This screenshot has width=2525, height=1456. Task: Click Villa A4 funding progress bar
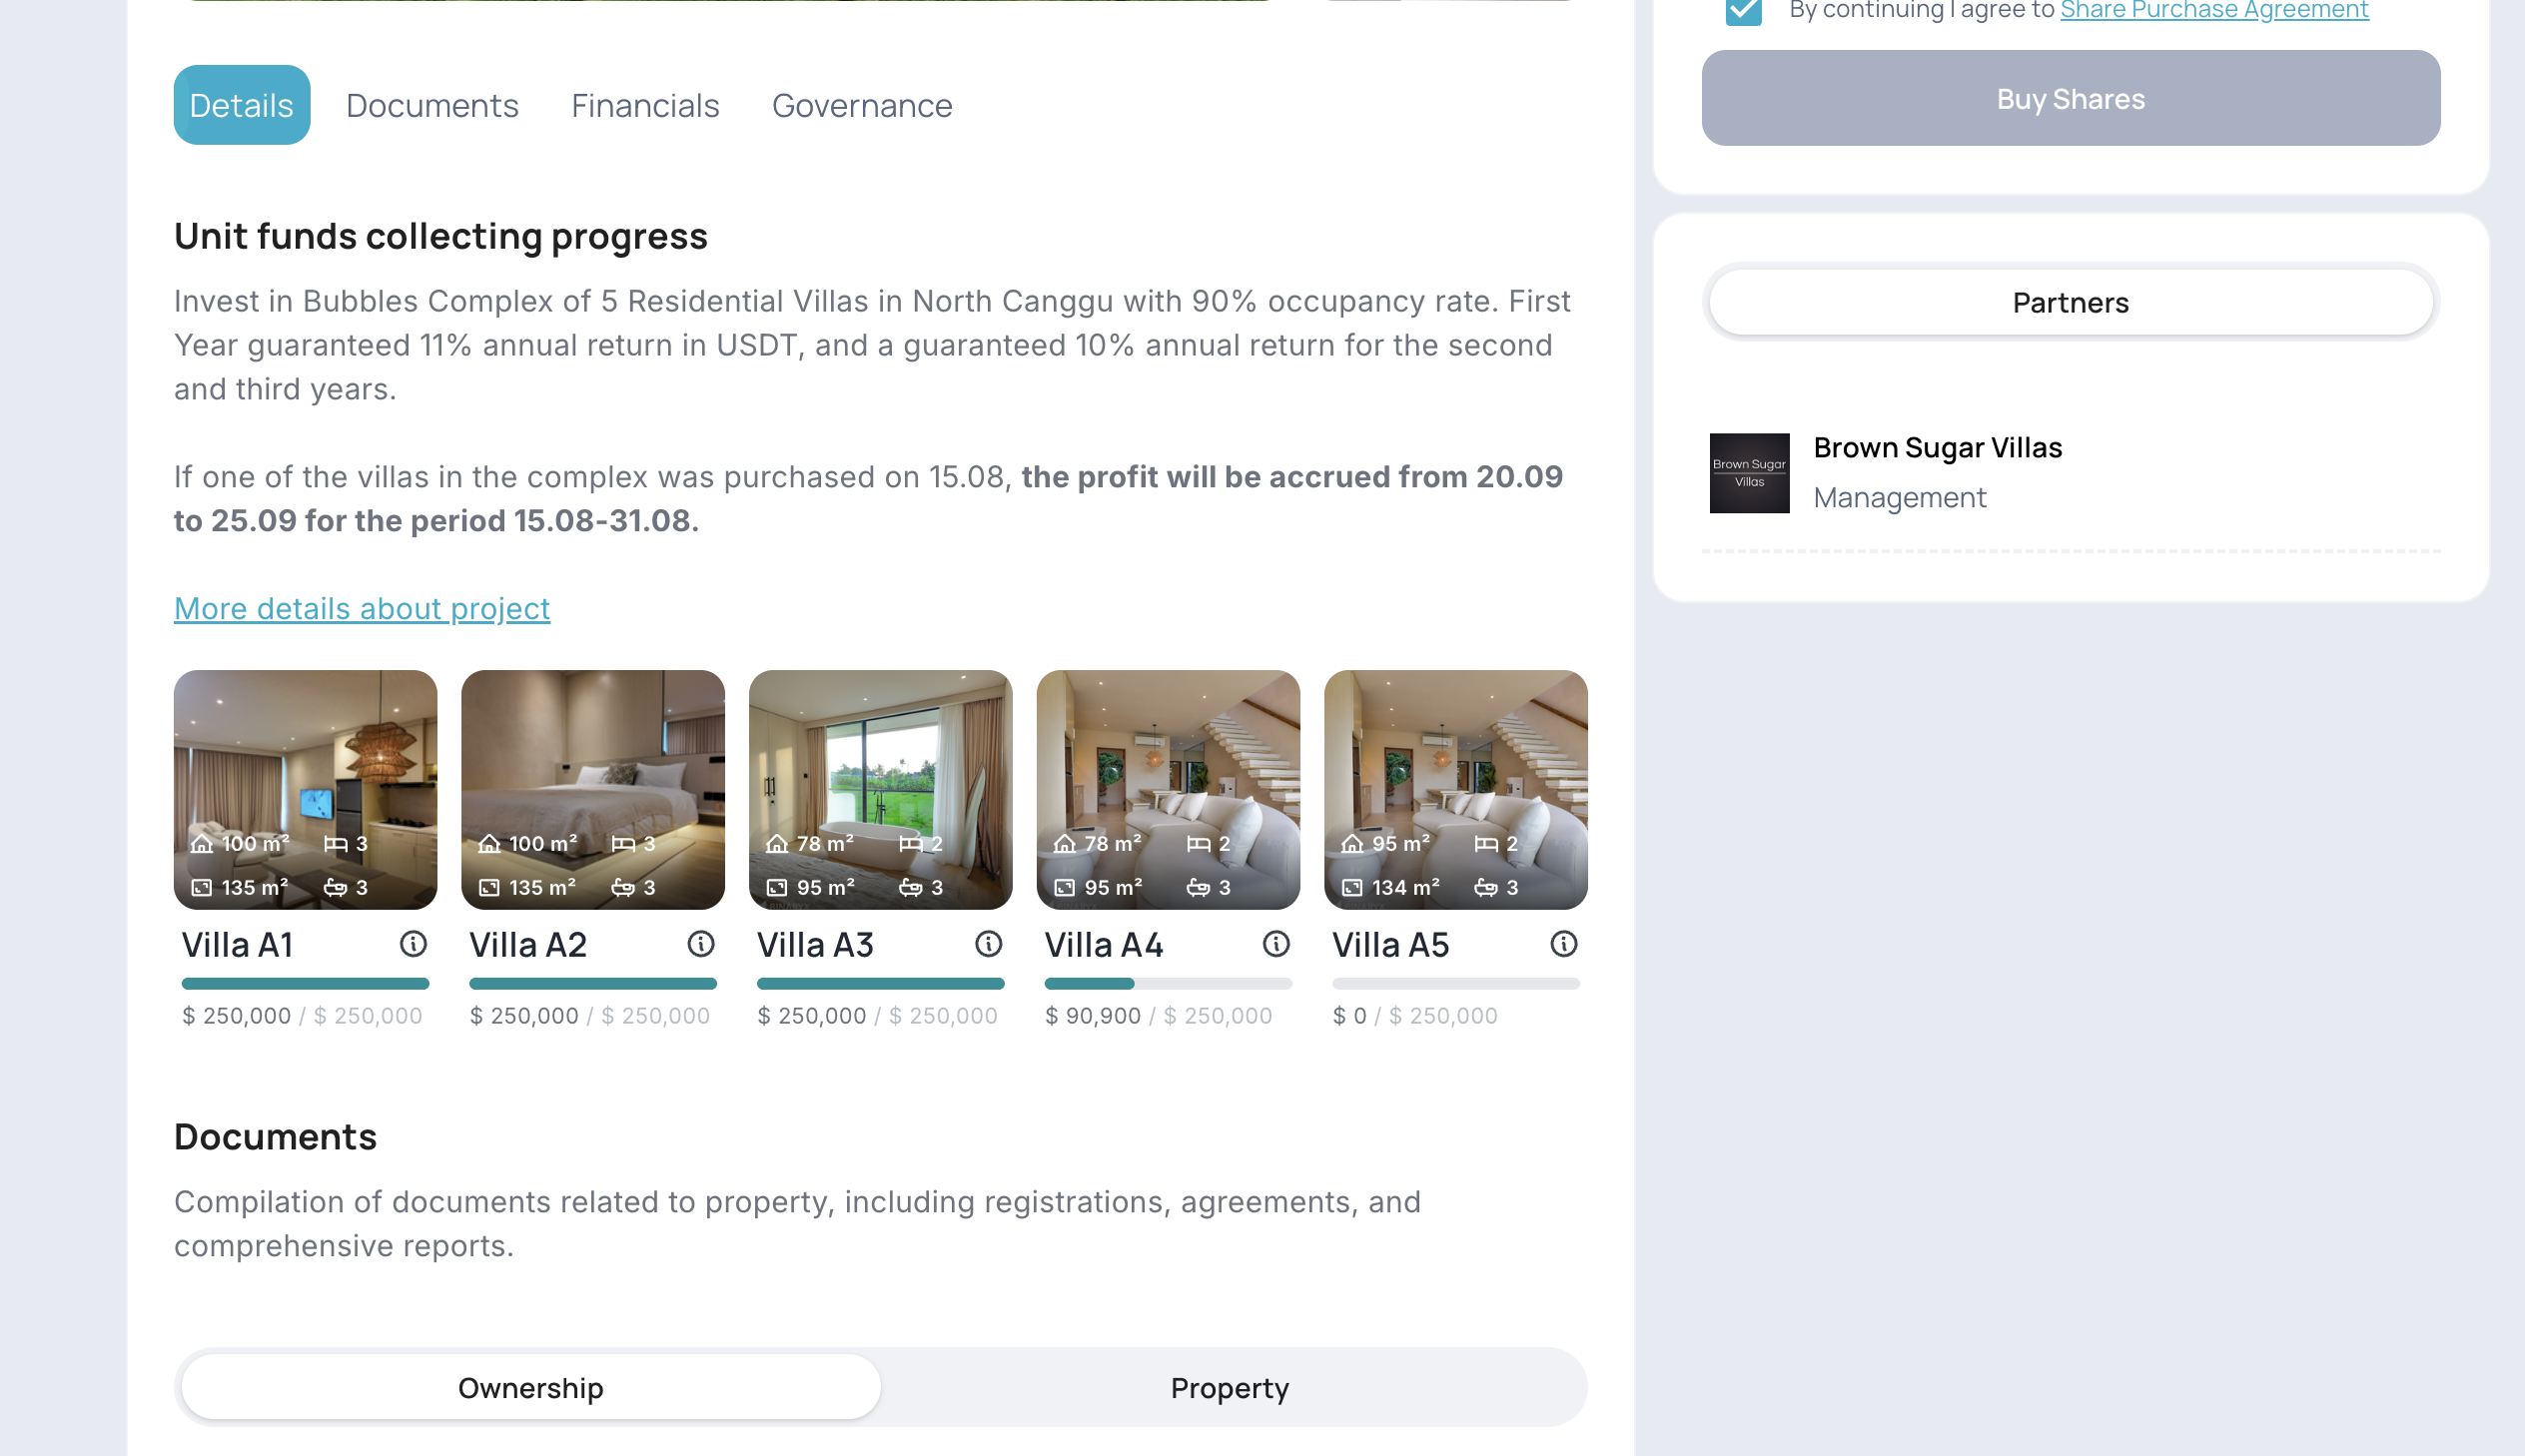pyautogui.click(x=1168, y=984)
